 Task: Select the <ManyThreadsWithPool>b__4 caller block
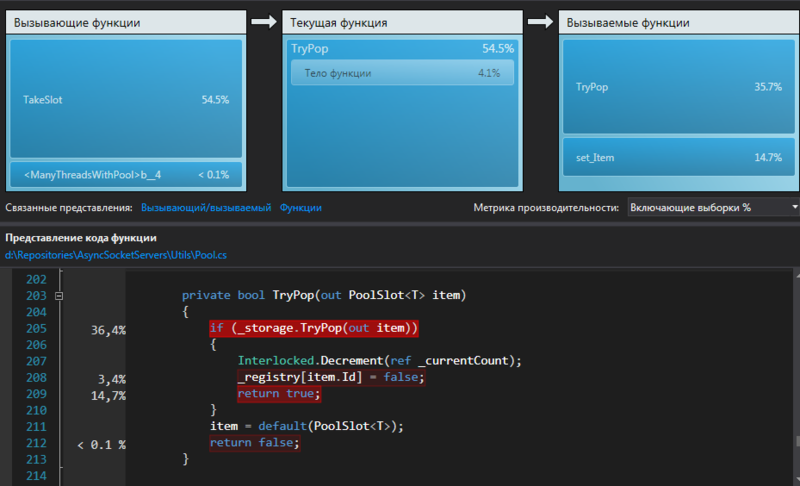pos(126,174)
